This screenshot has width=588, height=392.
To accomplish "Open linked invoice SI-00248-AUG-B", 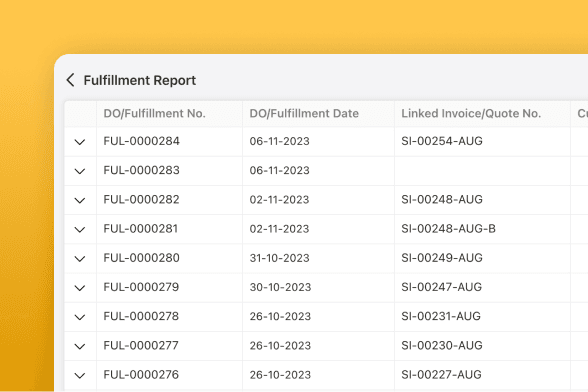I will pyautogui.click(x=448, y=229).
